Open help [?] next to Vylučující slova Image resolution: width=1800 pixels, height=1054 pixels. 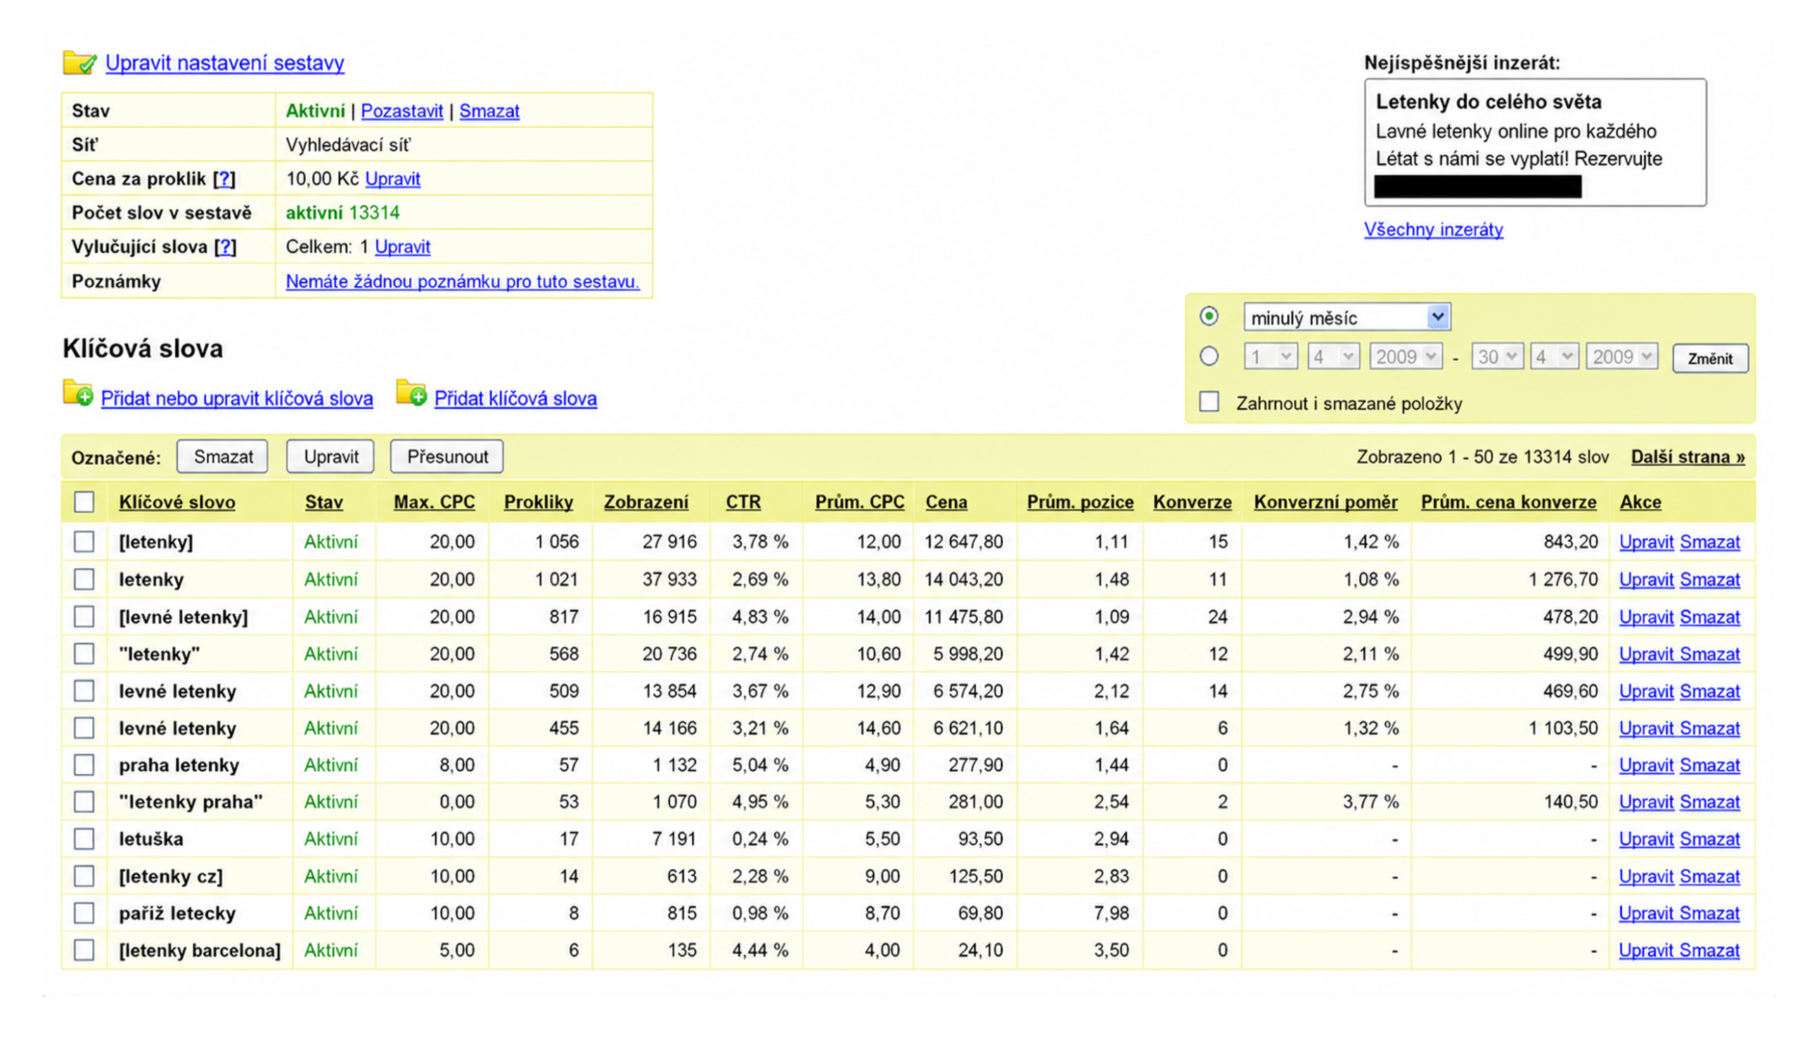click(225, 247)
